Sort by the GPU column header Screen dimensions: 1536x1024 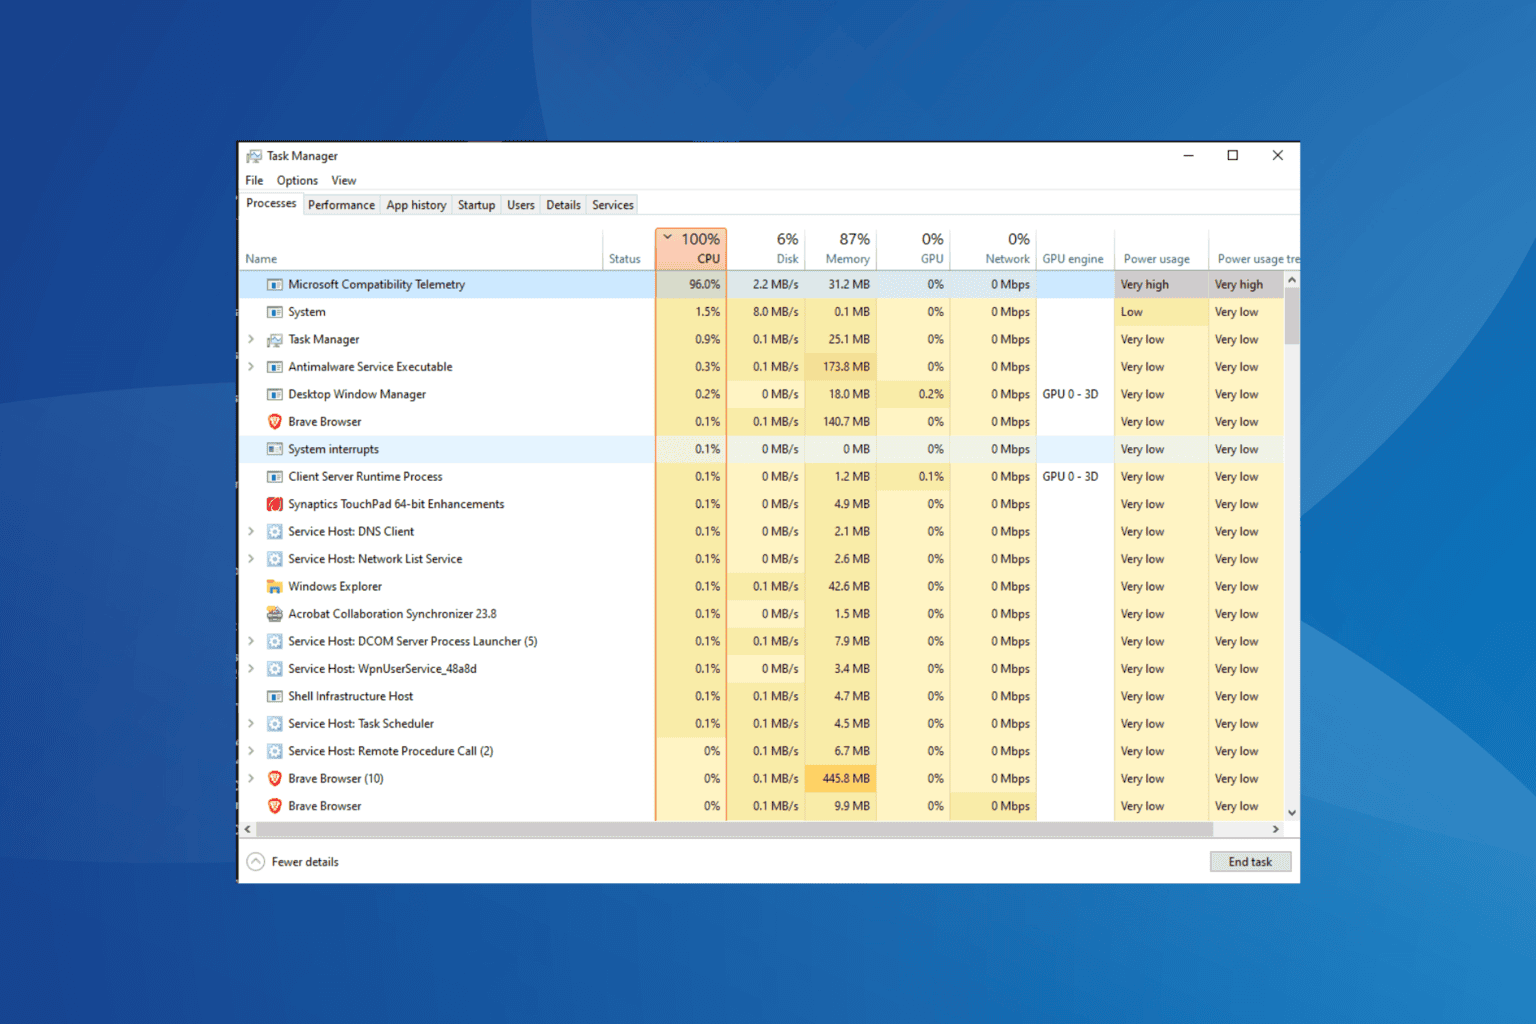pos(914,249)
